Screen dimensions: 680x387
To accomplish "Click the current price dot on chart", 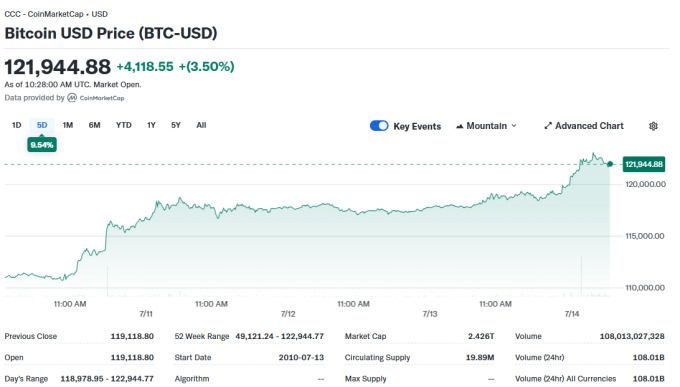I will [x=610, y=164].
